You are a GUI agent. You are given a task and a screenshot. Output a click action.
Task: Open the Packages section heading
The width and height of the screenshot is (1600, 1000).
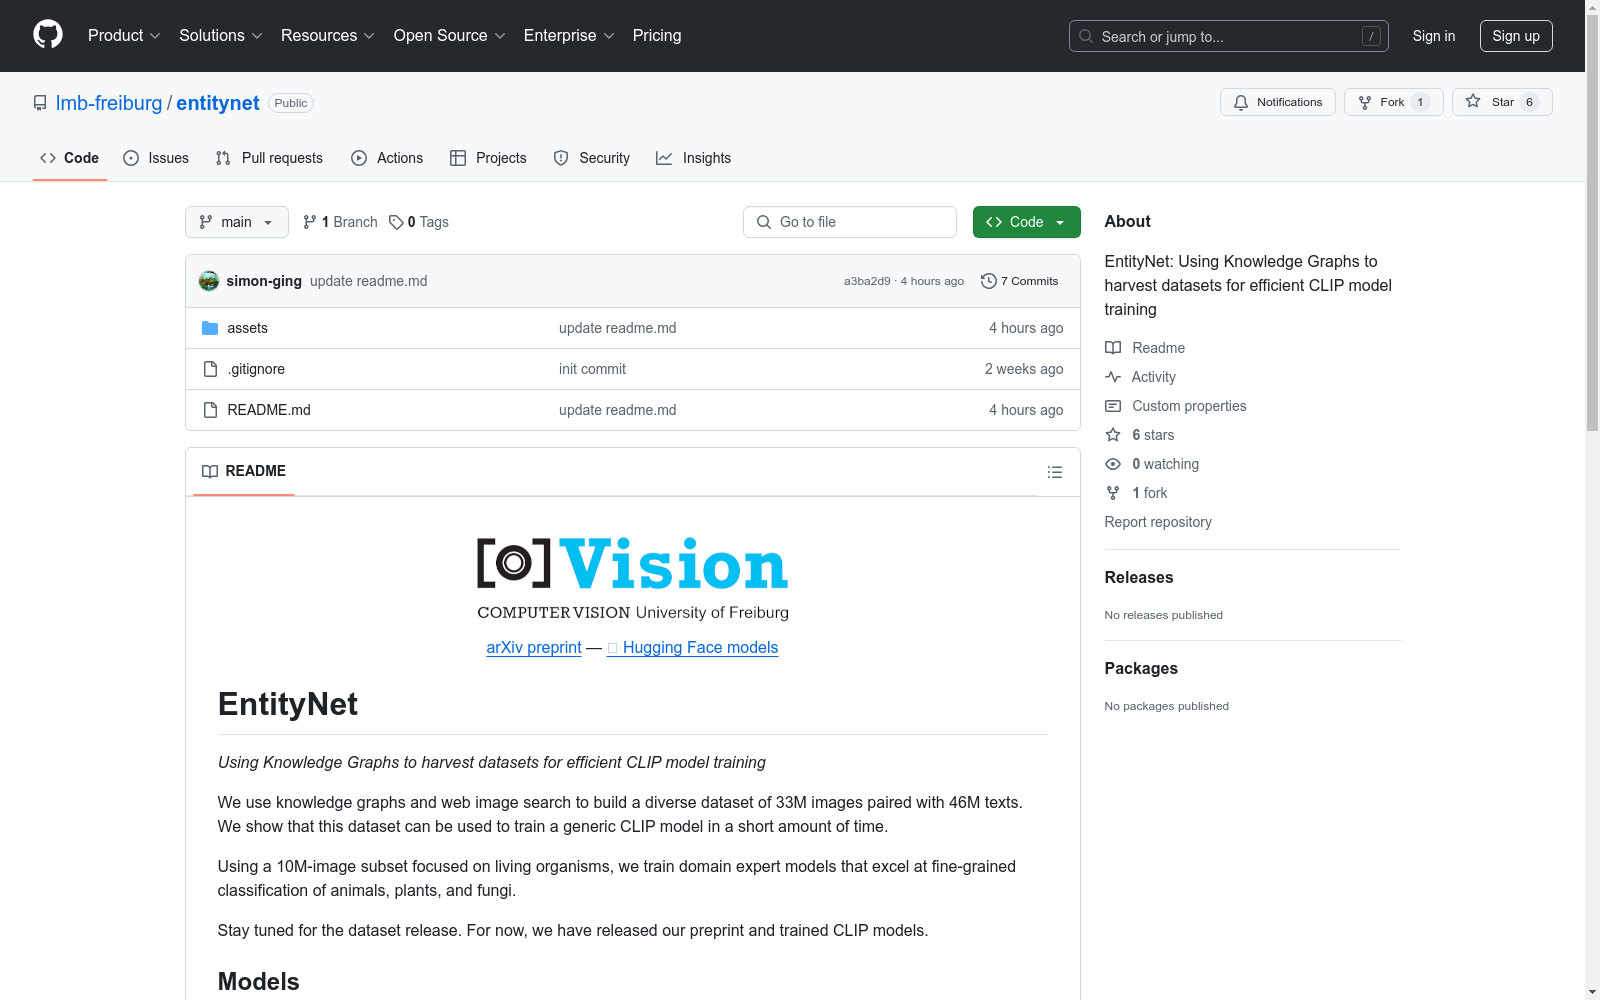pos(1141,668)
